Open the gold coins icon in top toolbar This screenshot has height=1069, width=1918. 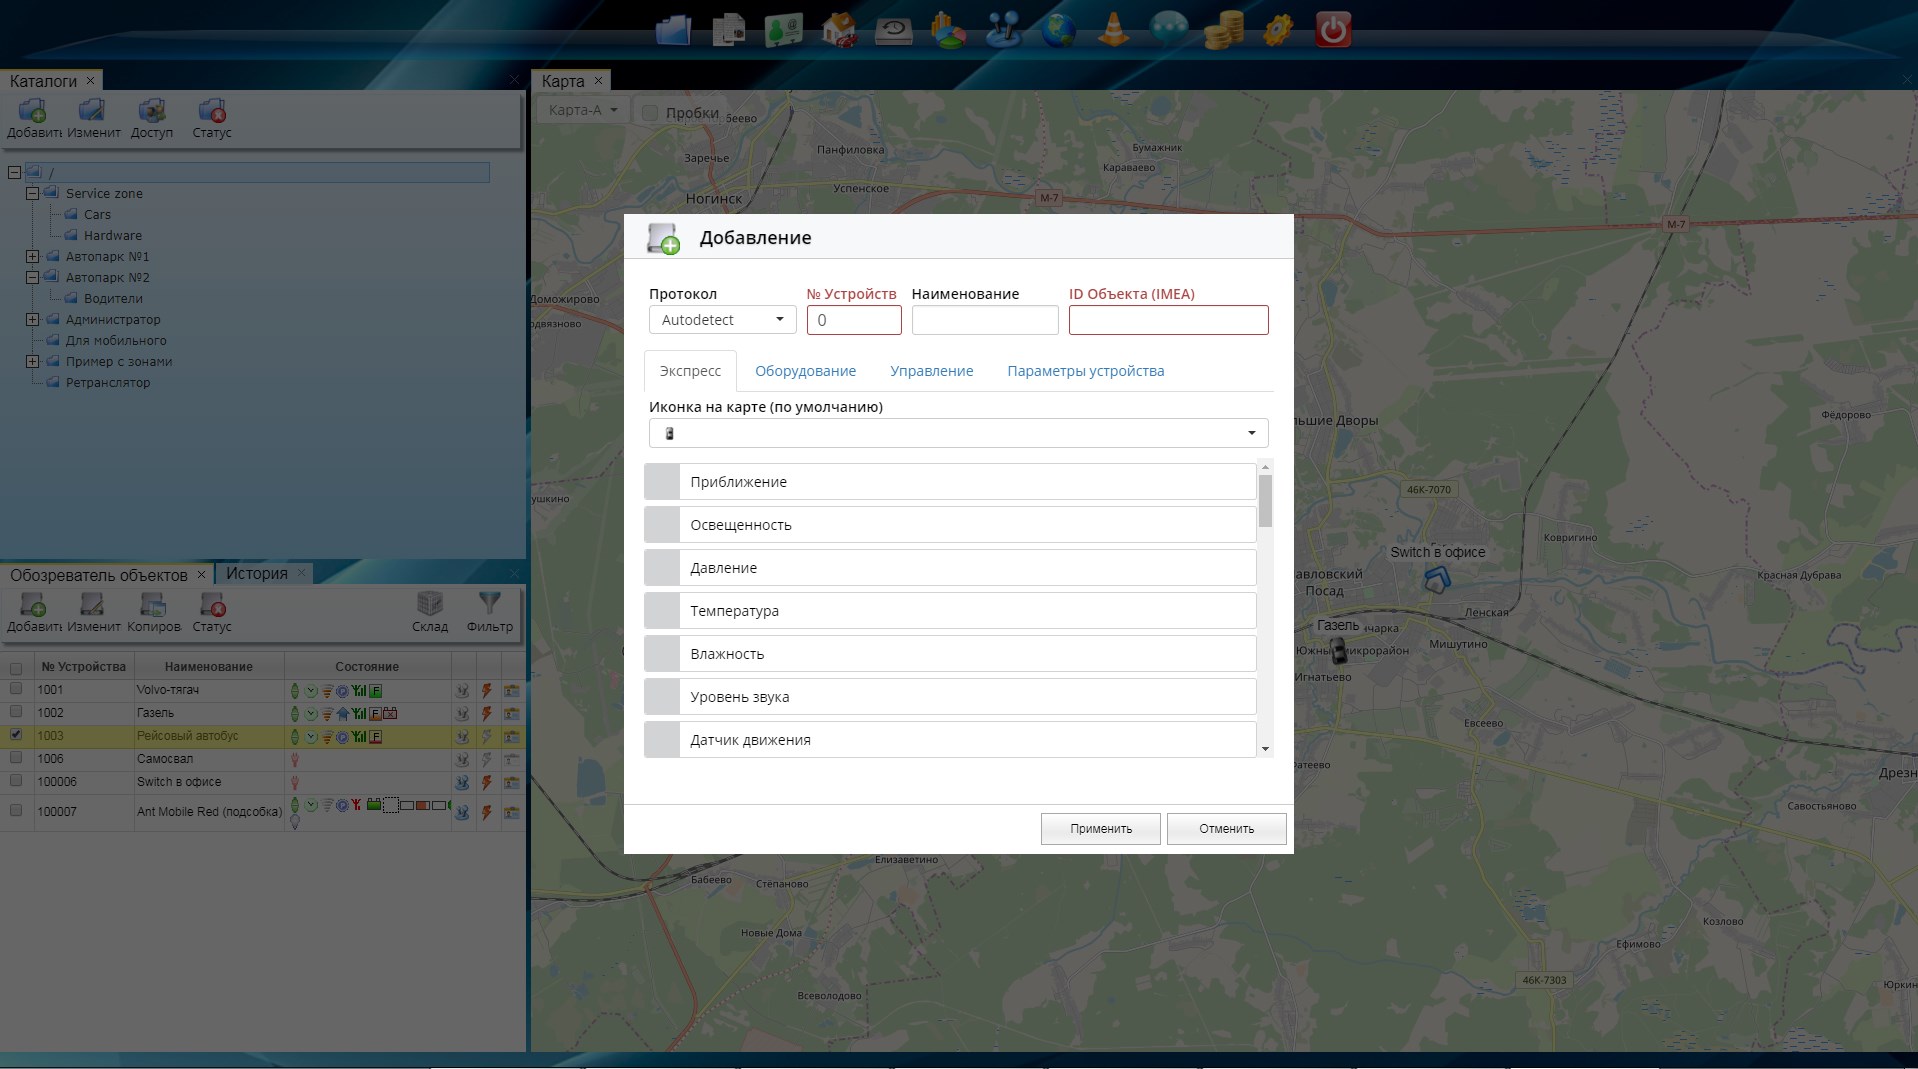coord(1223,30)
